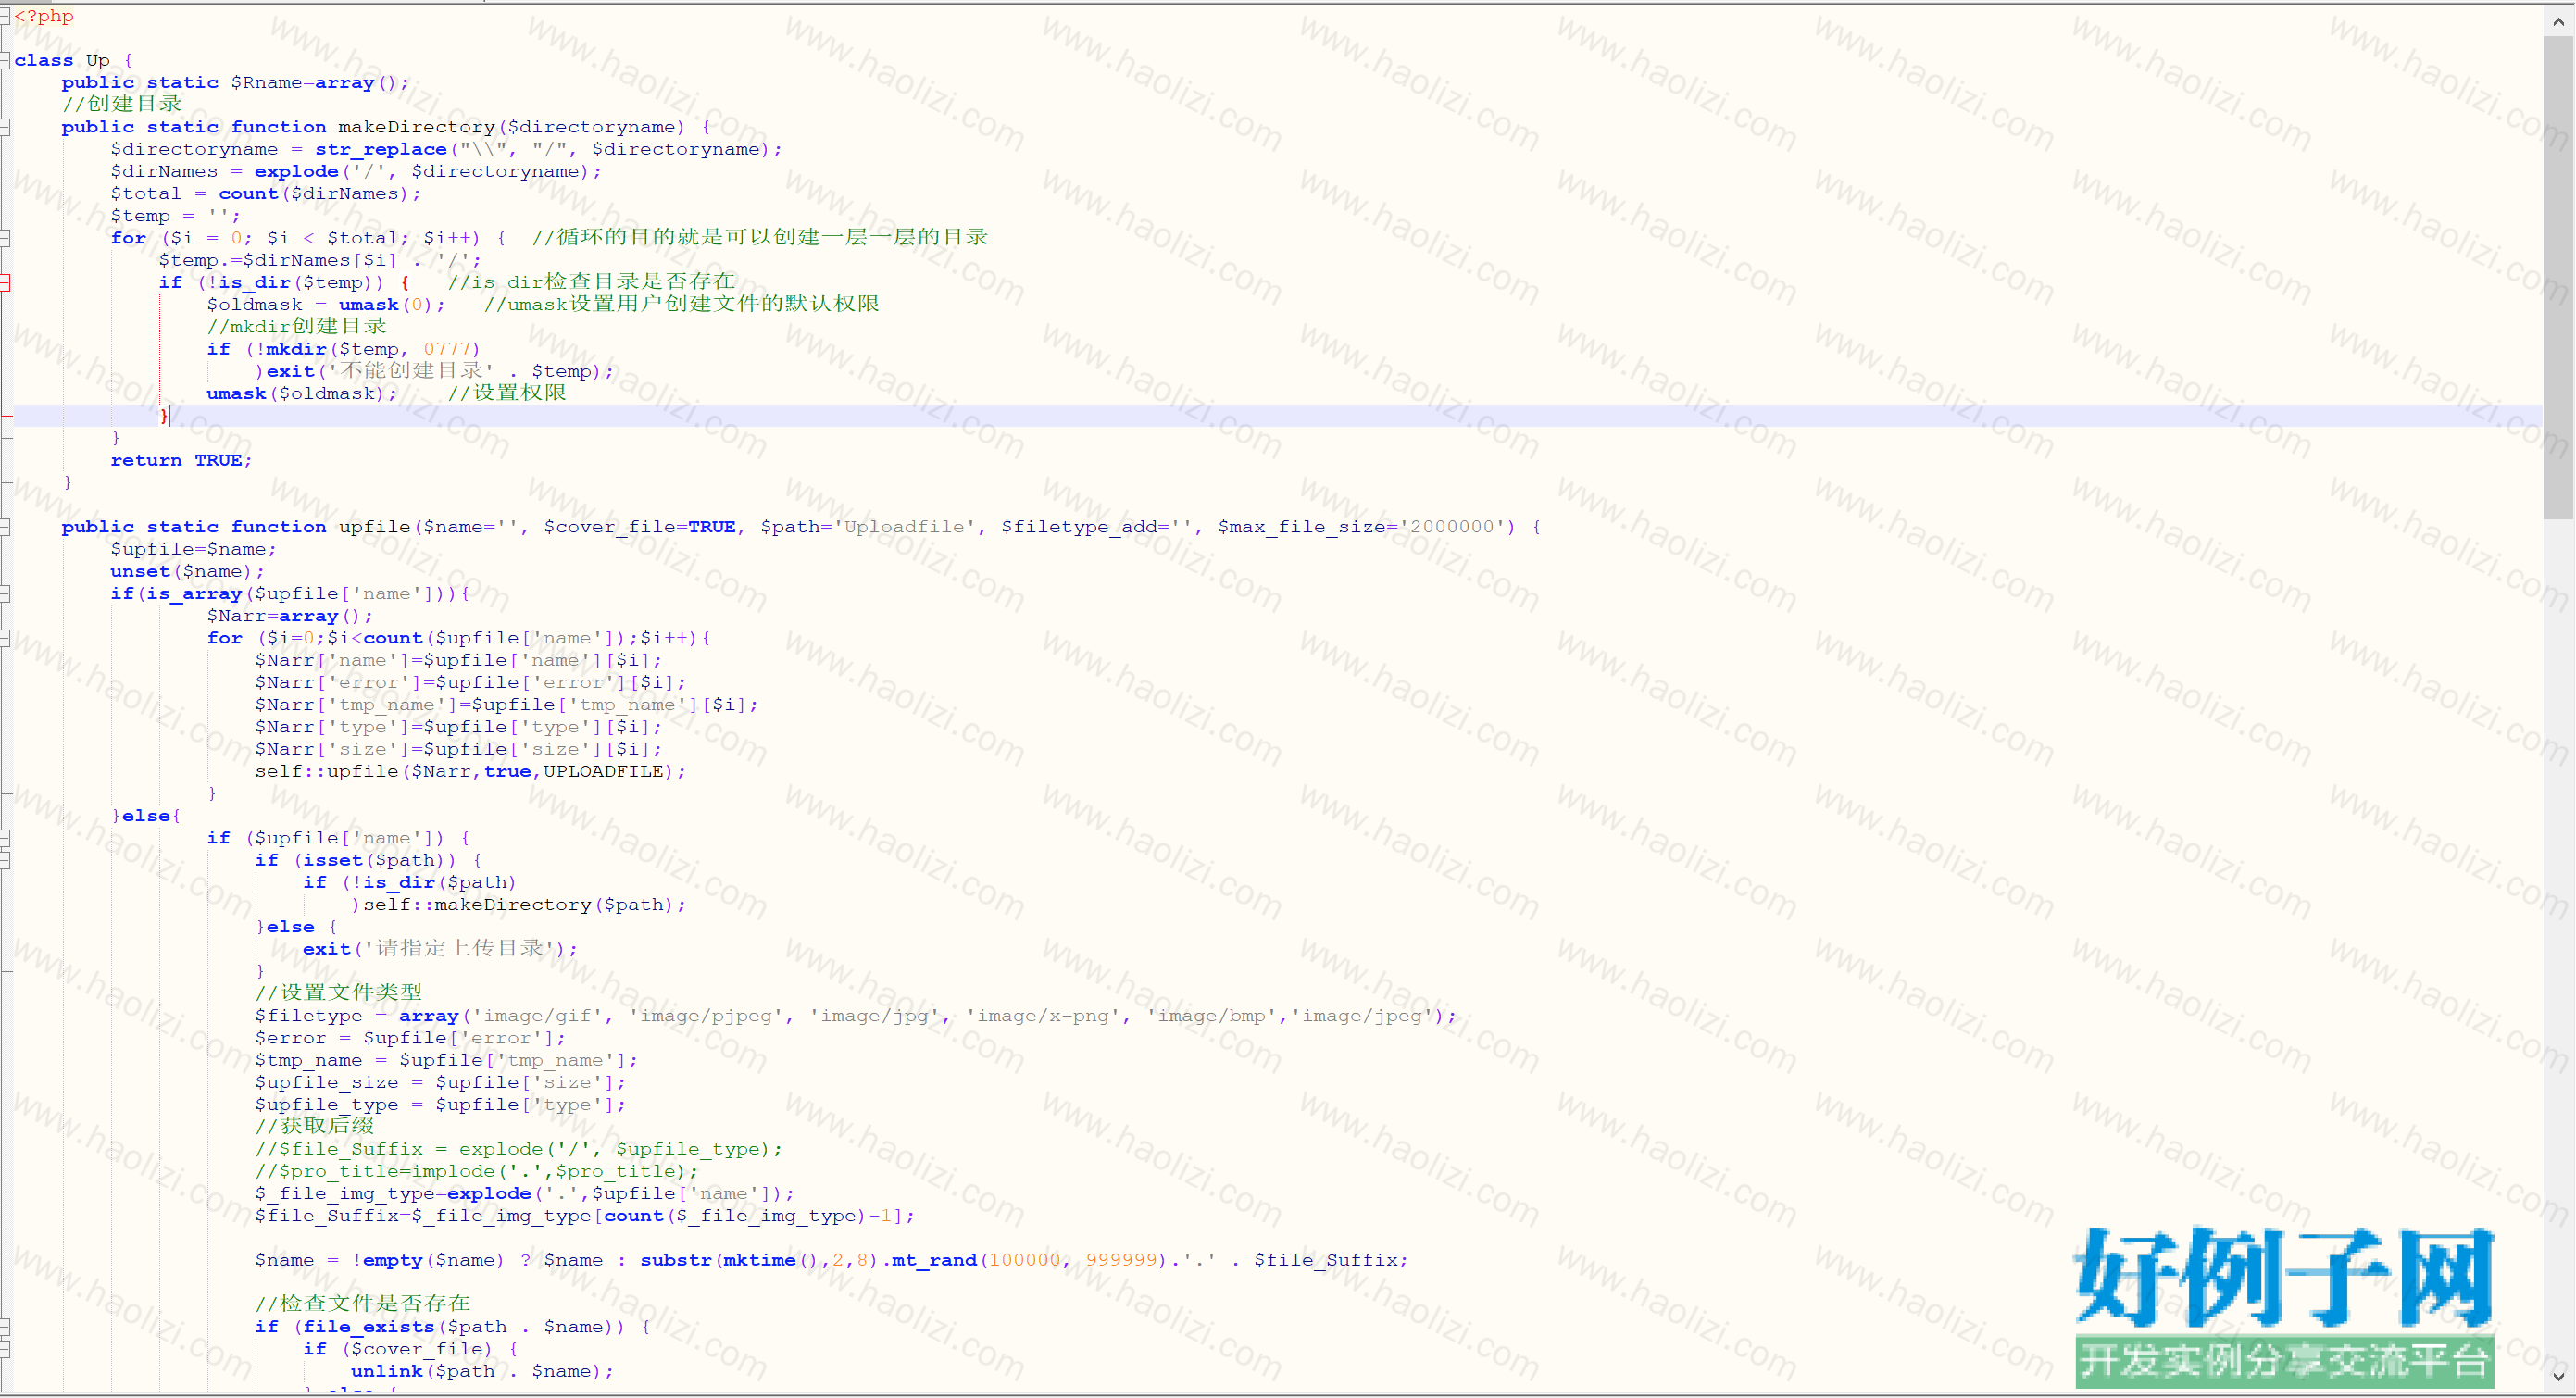The width and height of the screenshot is (2576, 1398).
Task: Collapse the 'if(is_array($upfile' block fold marker
Action: pyautogui.click(x=5, y=594)
